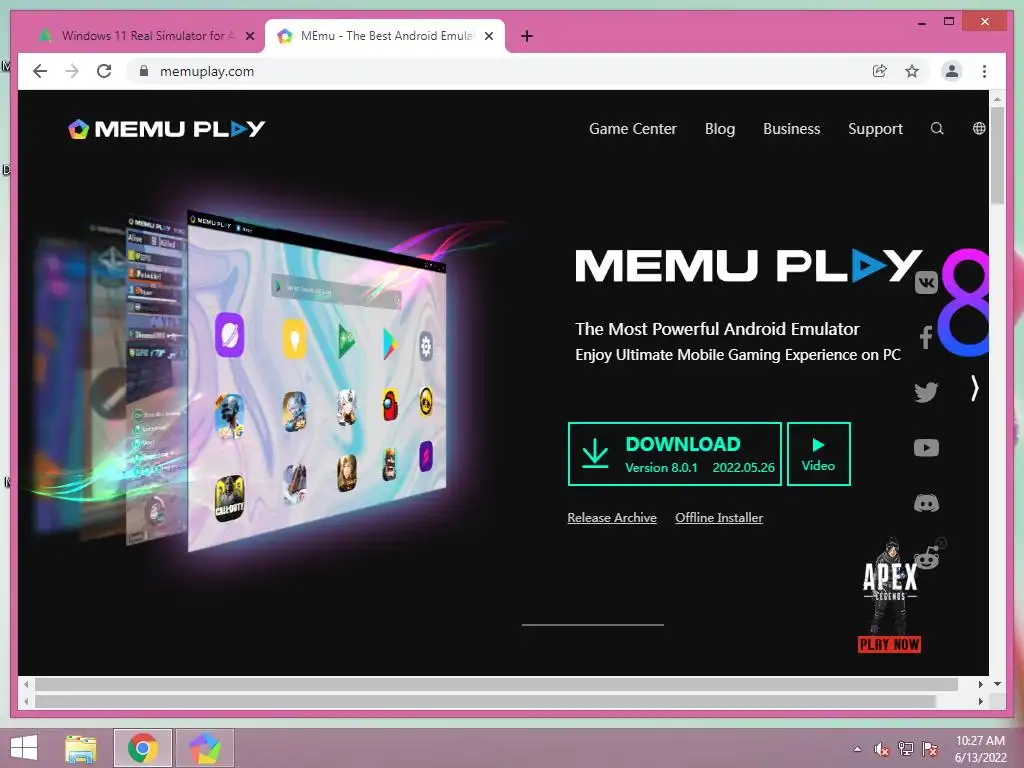Open Support menu item
This screenshot has height=768, width=1024.
coord(875,129)
